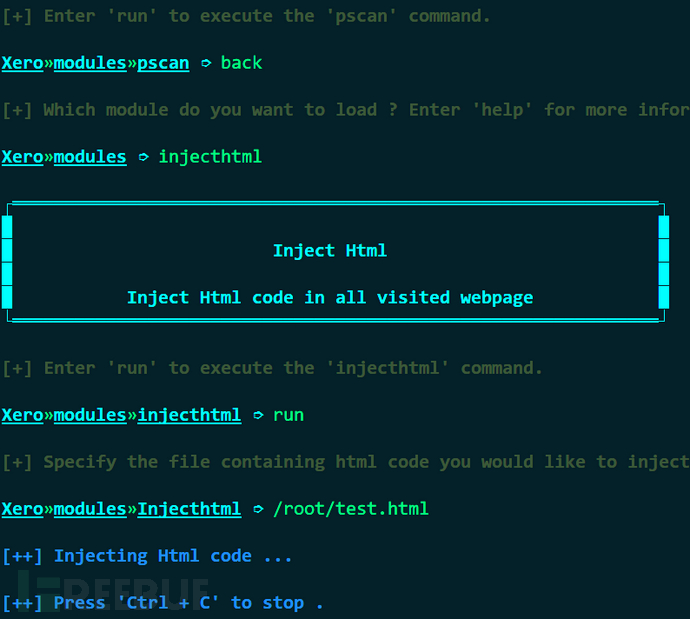The height and width of the screenshot is (619, 690).
Task: Click the "Press 'Ctrl + C' to stop" line
Action: [x=163, y=603]
